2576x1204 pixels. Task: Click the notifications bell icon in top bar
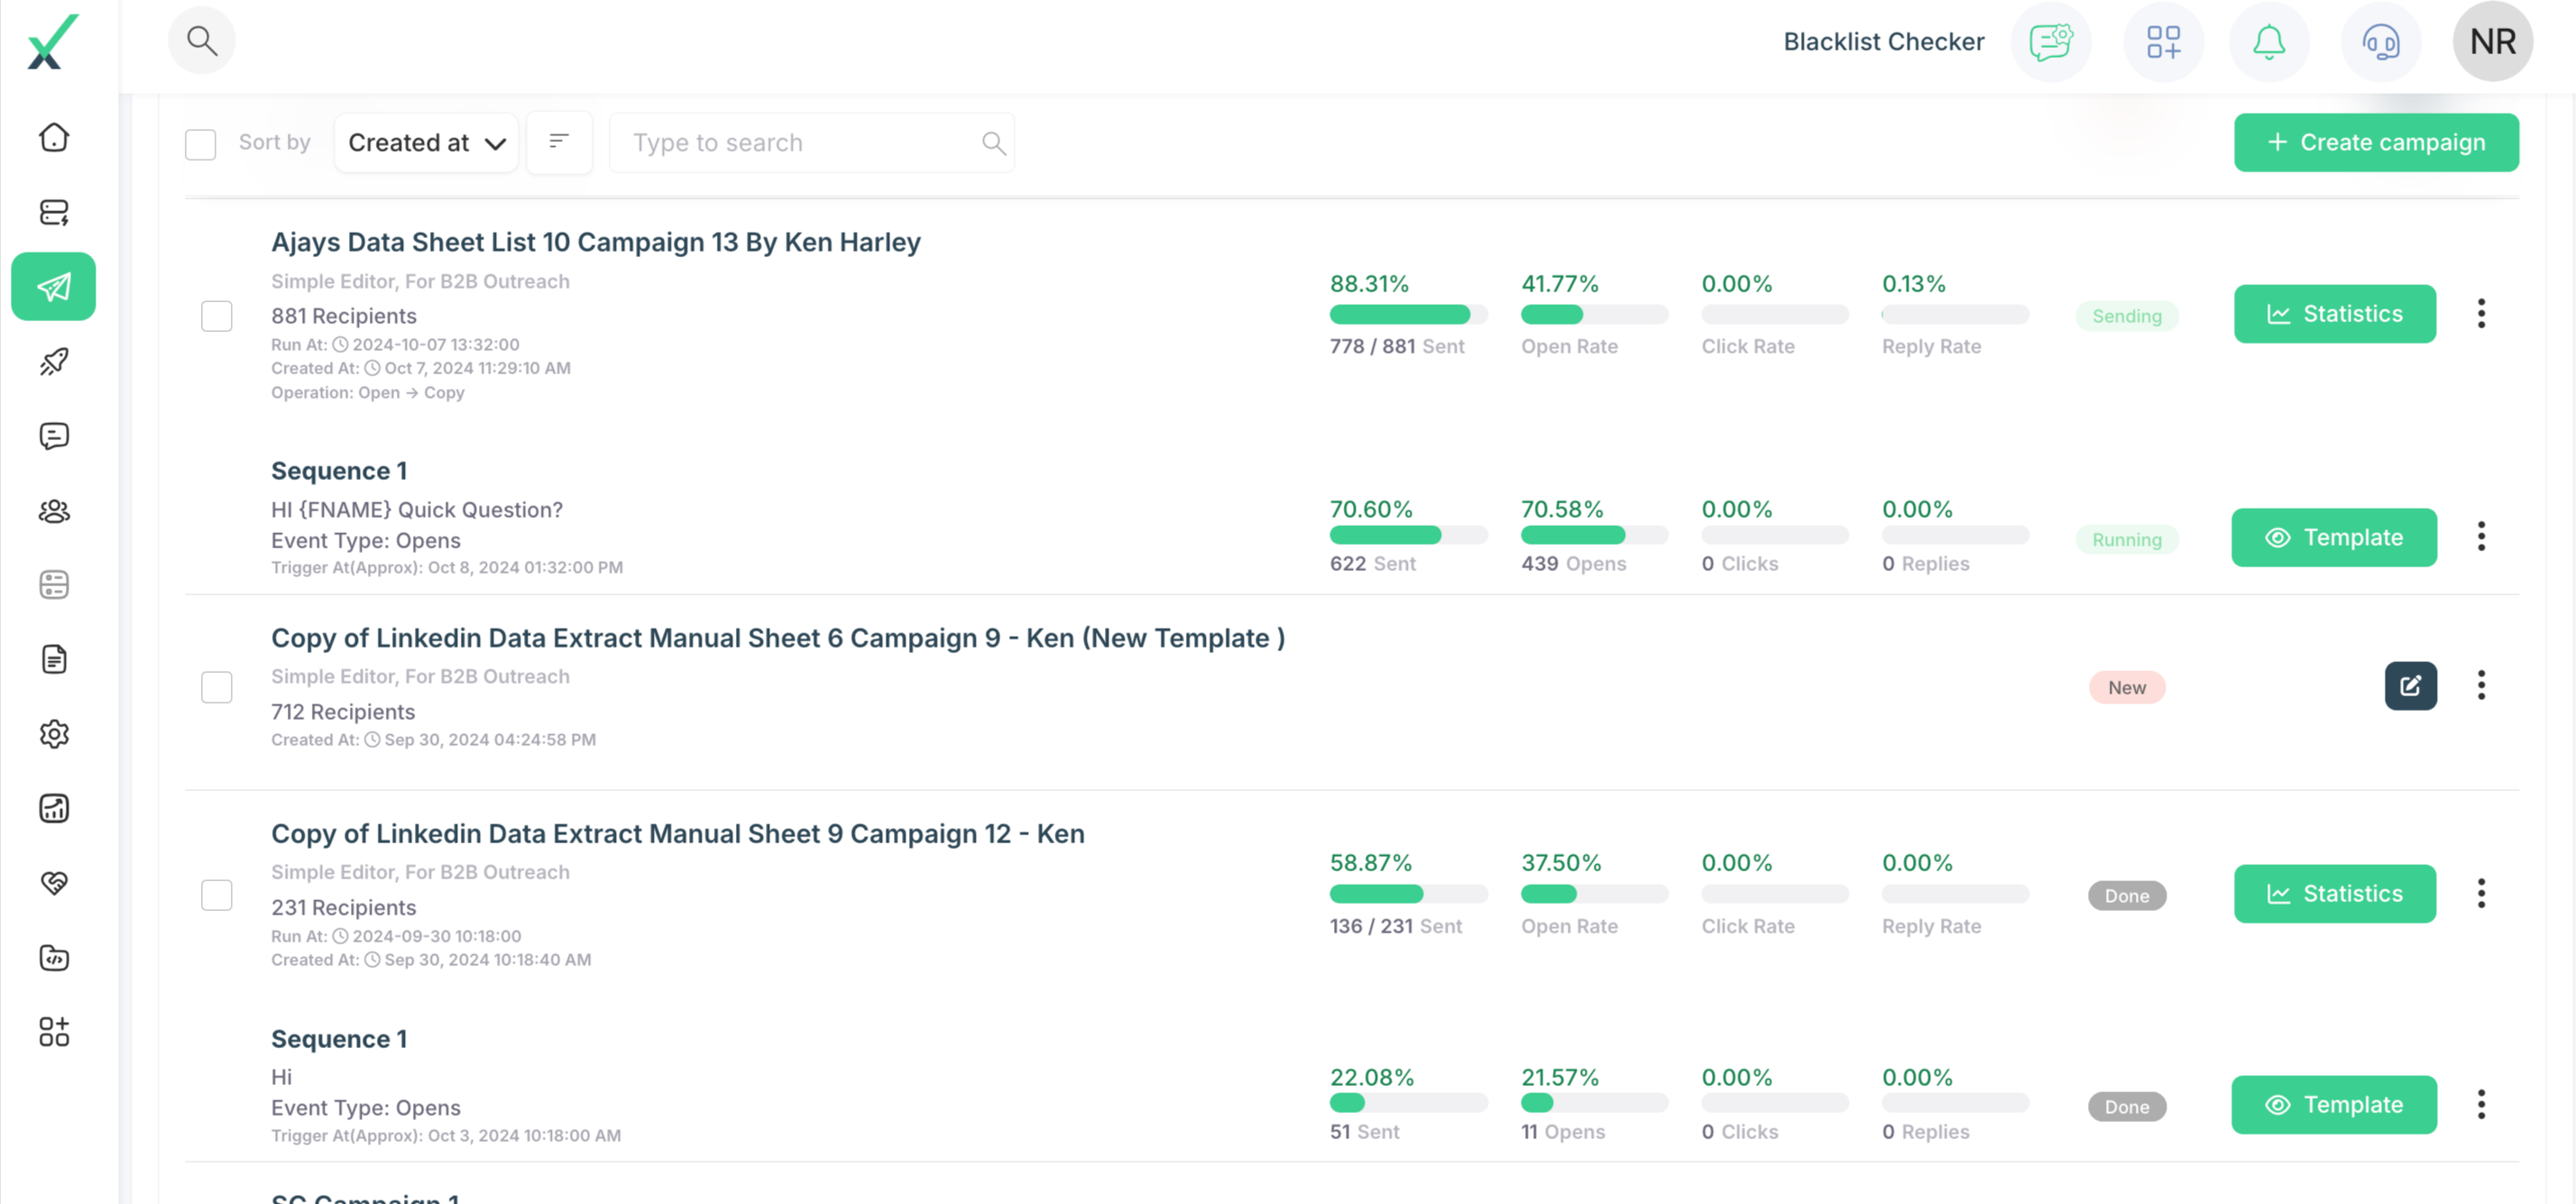tap(2268, 42)
